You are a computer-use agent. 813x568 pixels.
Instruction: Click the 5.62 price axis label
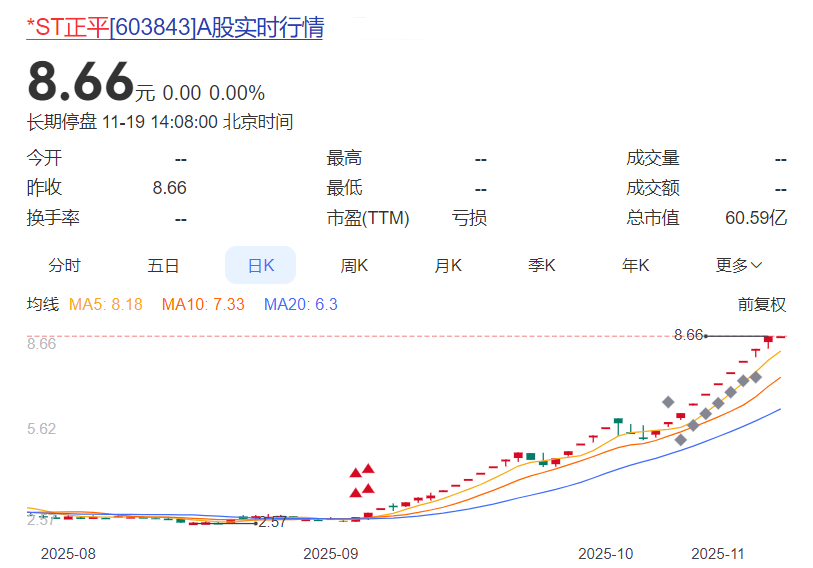point(41,429)
